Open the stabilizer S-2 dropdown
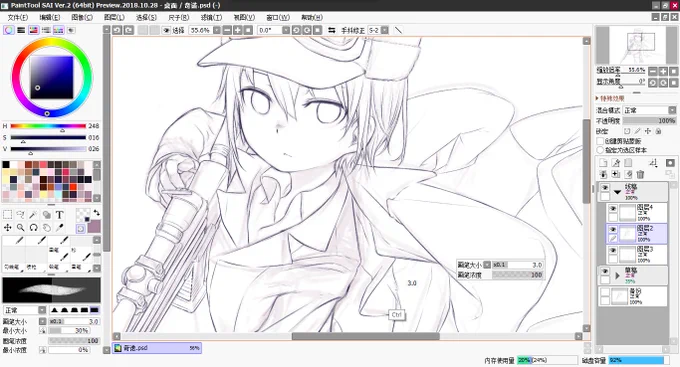The height and width of the screenshot is (367, 680). (x=385, y=30)
